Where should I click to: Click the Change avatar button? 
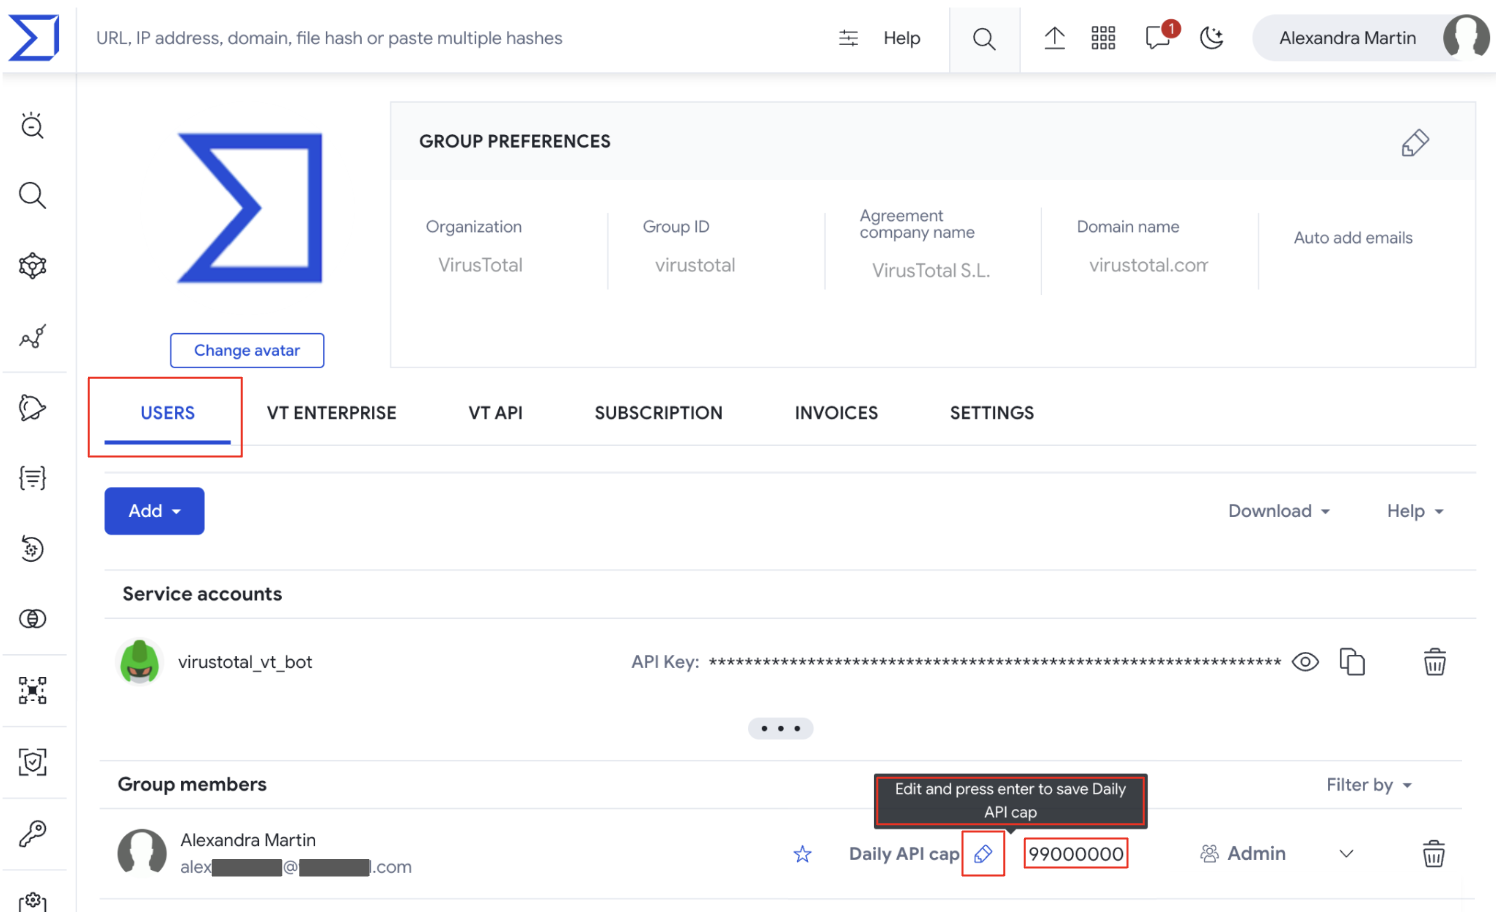point(247,350)
